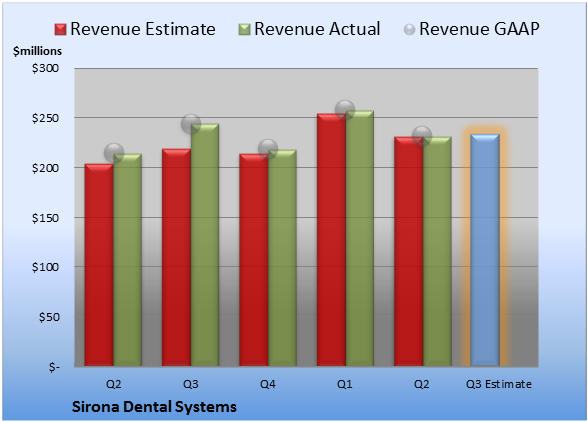Screen dimensions: 588x422
Task: Select the green actual bar for Q1
Action: click(x=360, y=239)
